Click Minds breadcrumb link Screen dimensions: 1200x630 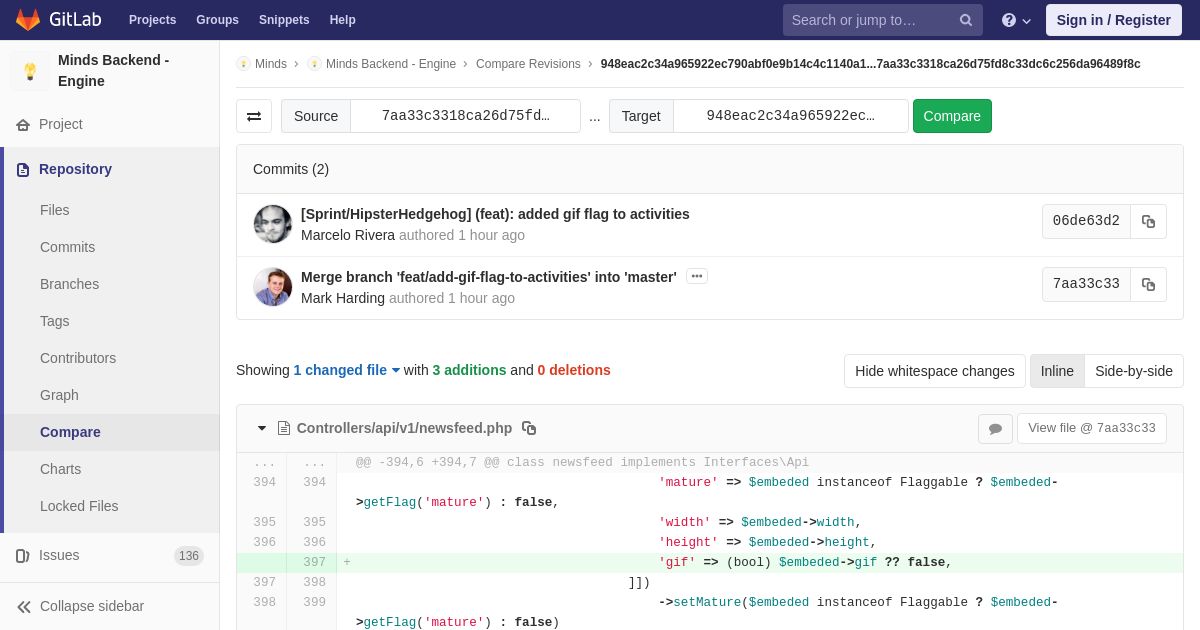click(x=271, y=64)
